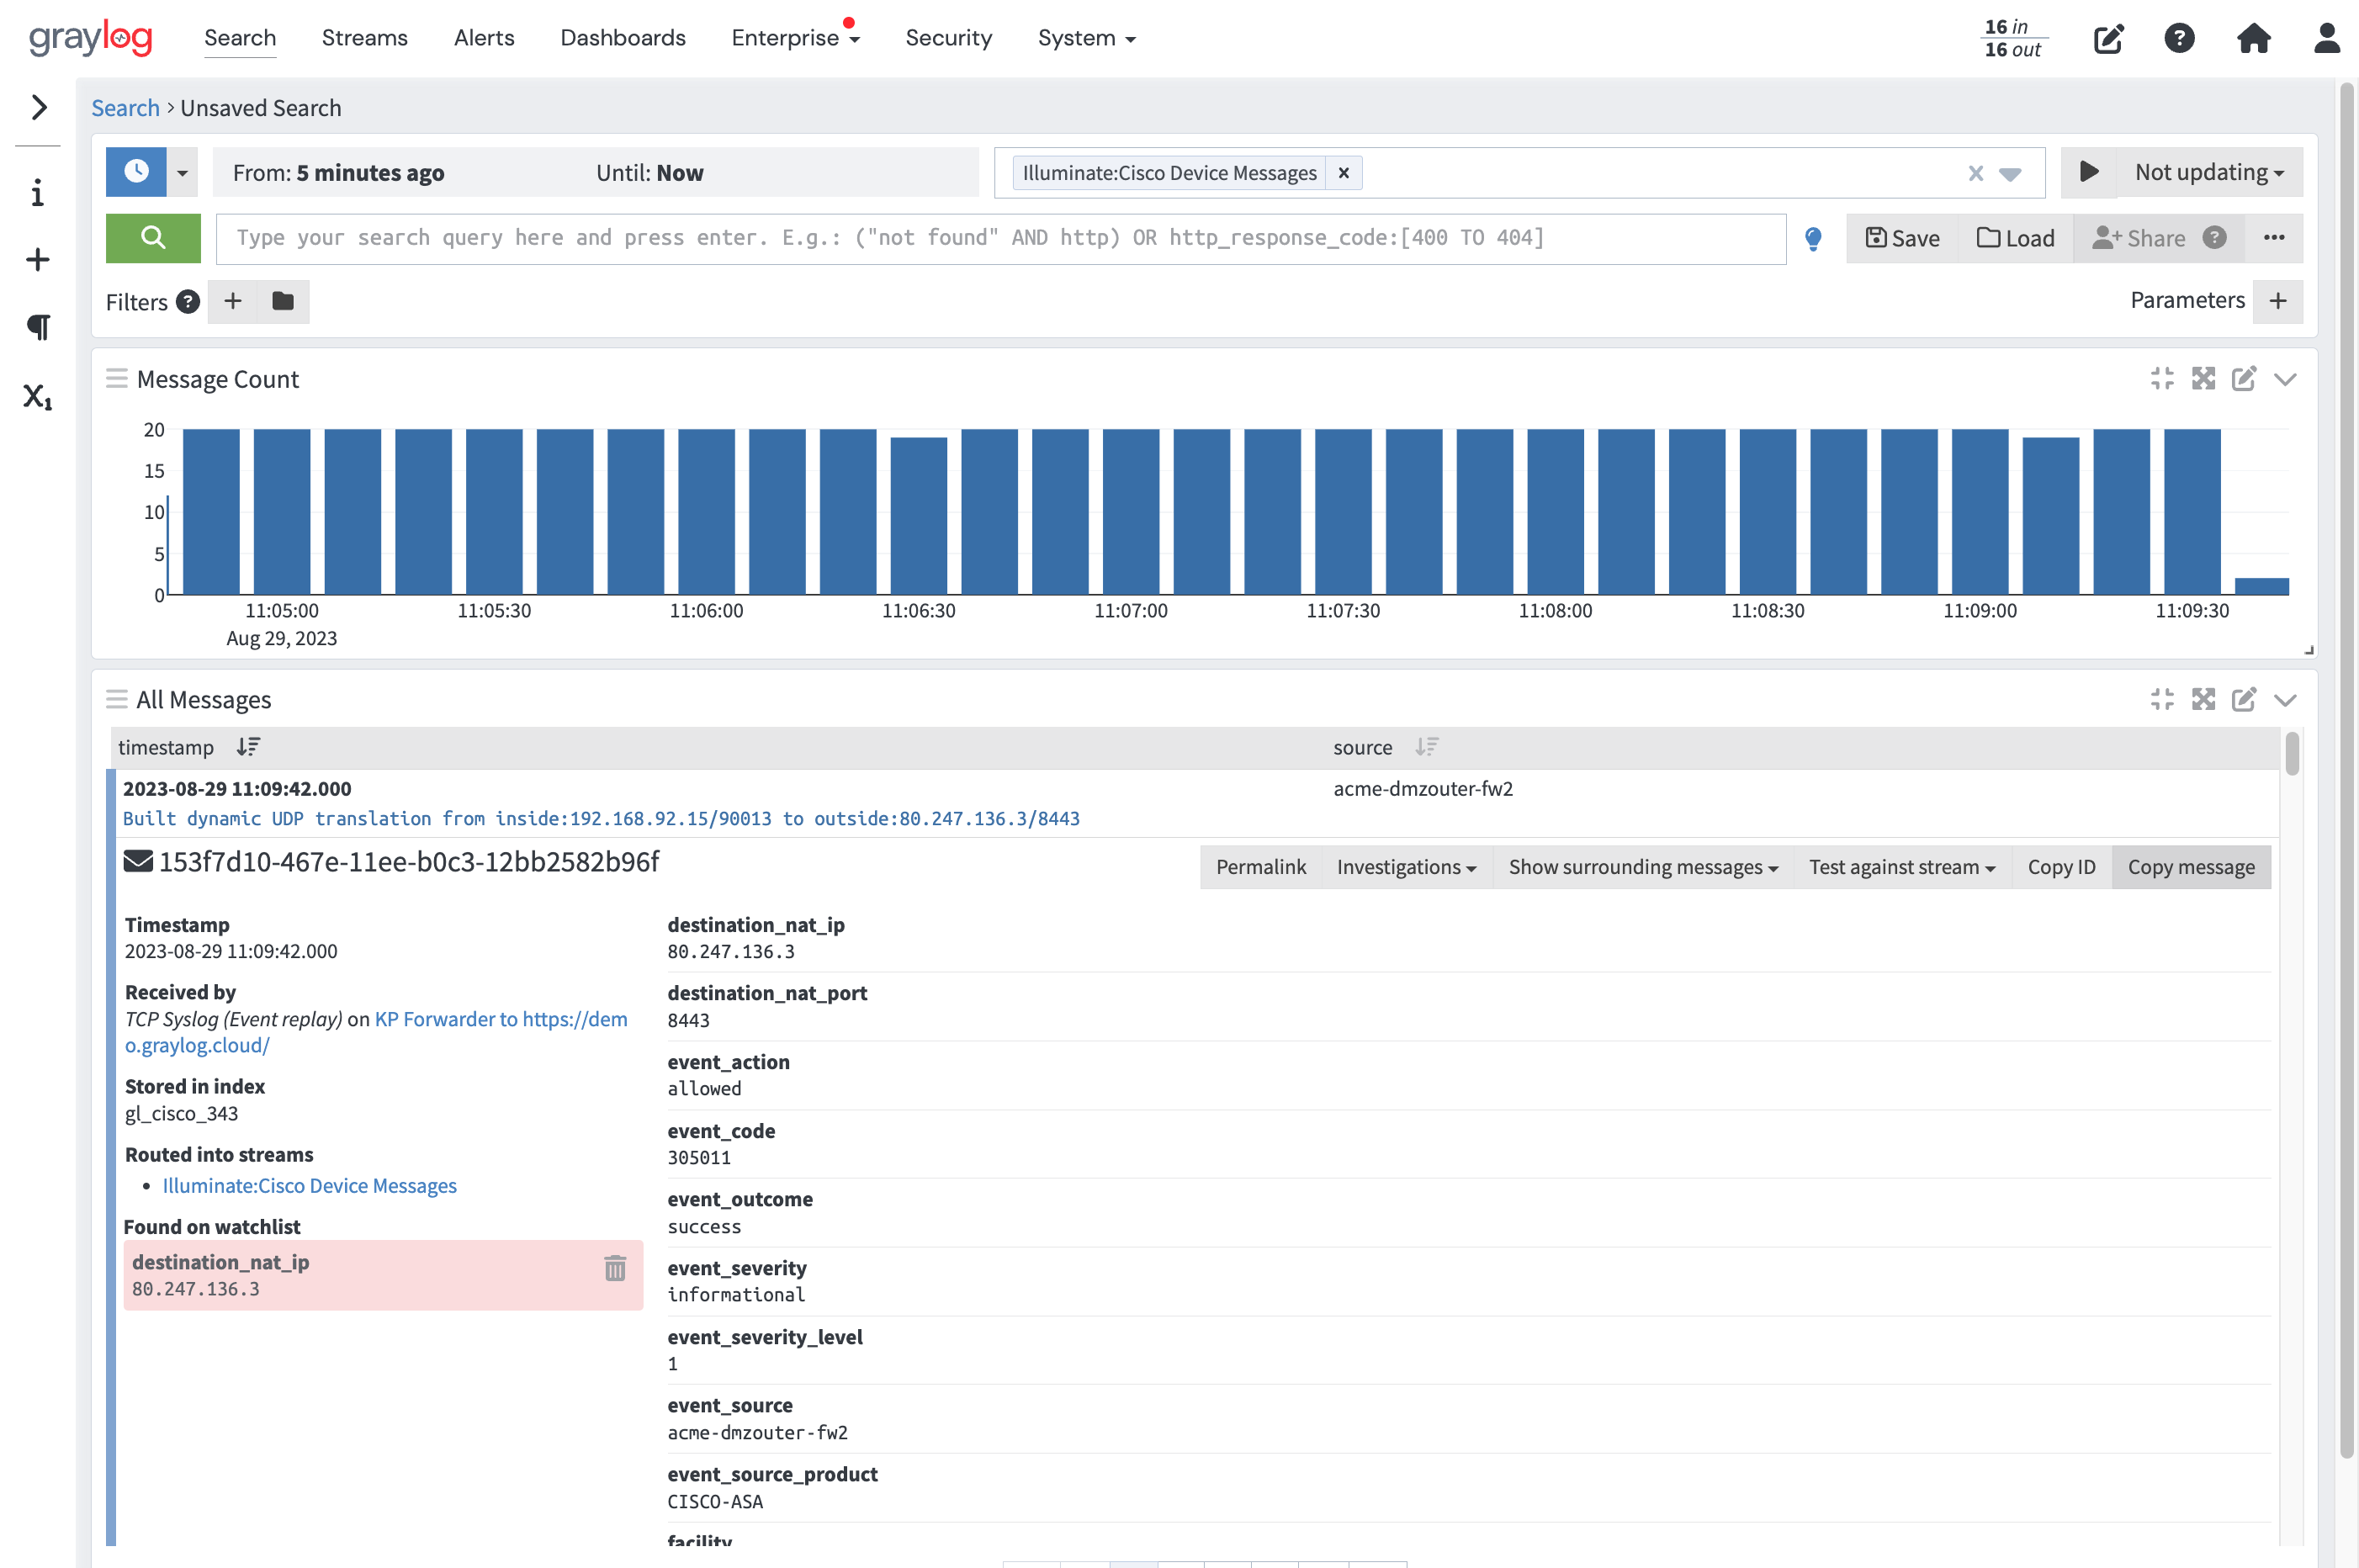Click the query lightbulb help icon
Image resolution: width=2359 pixels, height=1568 pixels.
coord(1813,238)
